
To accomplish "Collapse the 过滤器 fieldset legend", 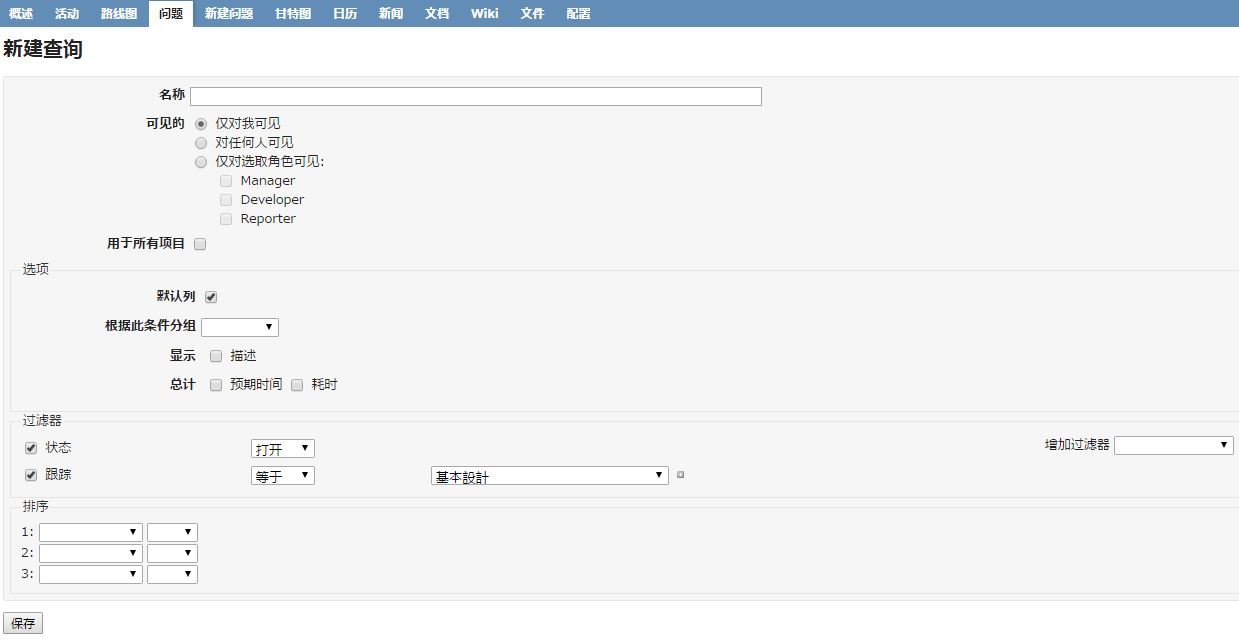I will [42, 420].
